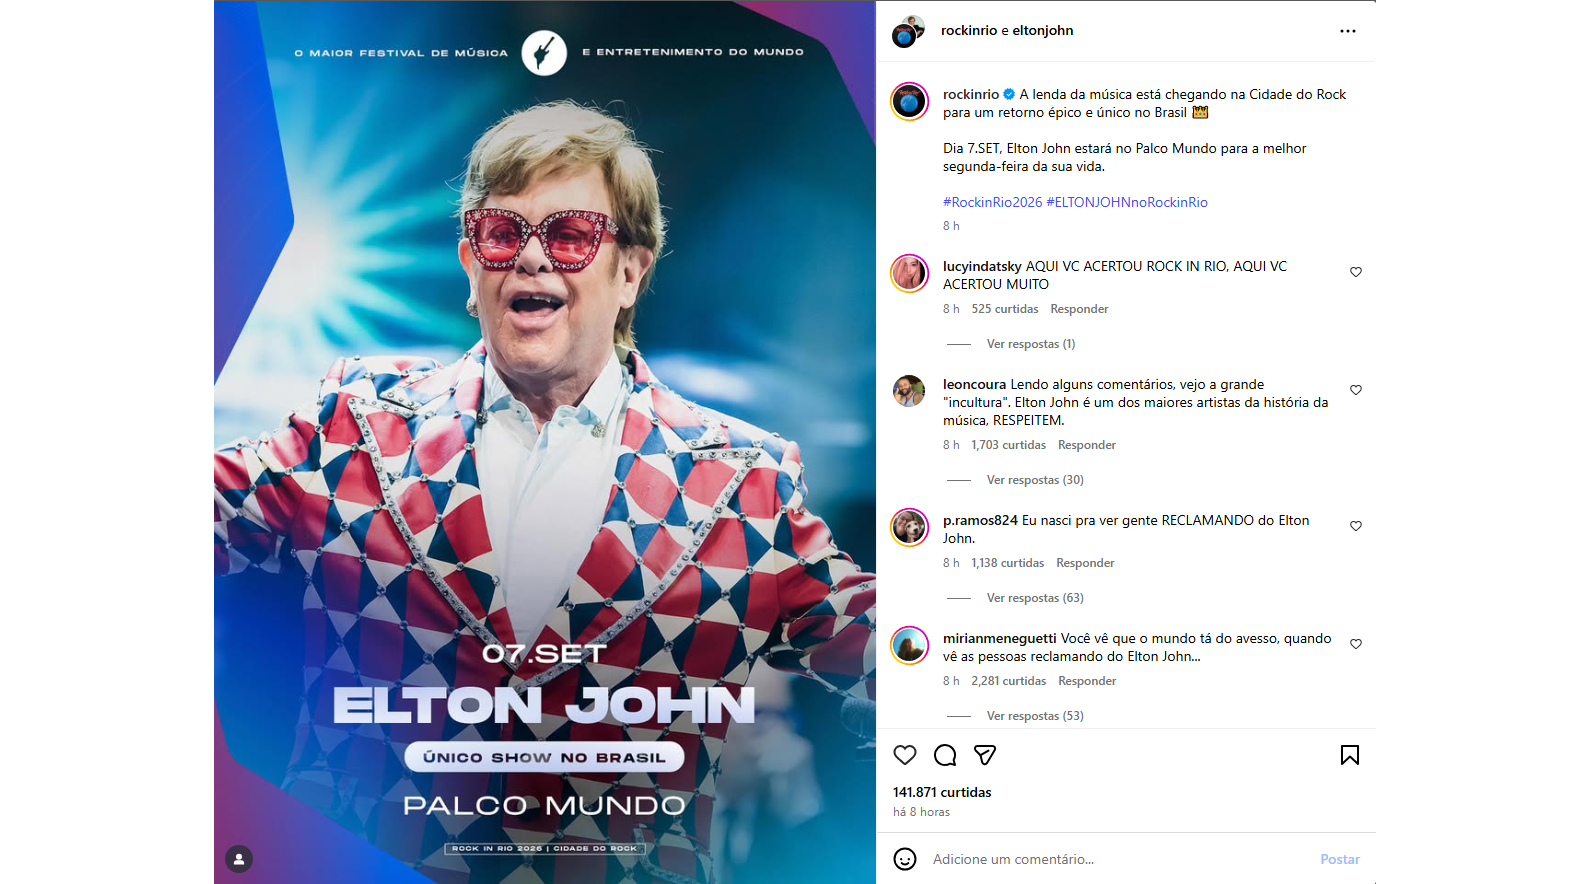Save the post with the bookmark icon

point(1350,755)
